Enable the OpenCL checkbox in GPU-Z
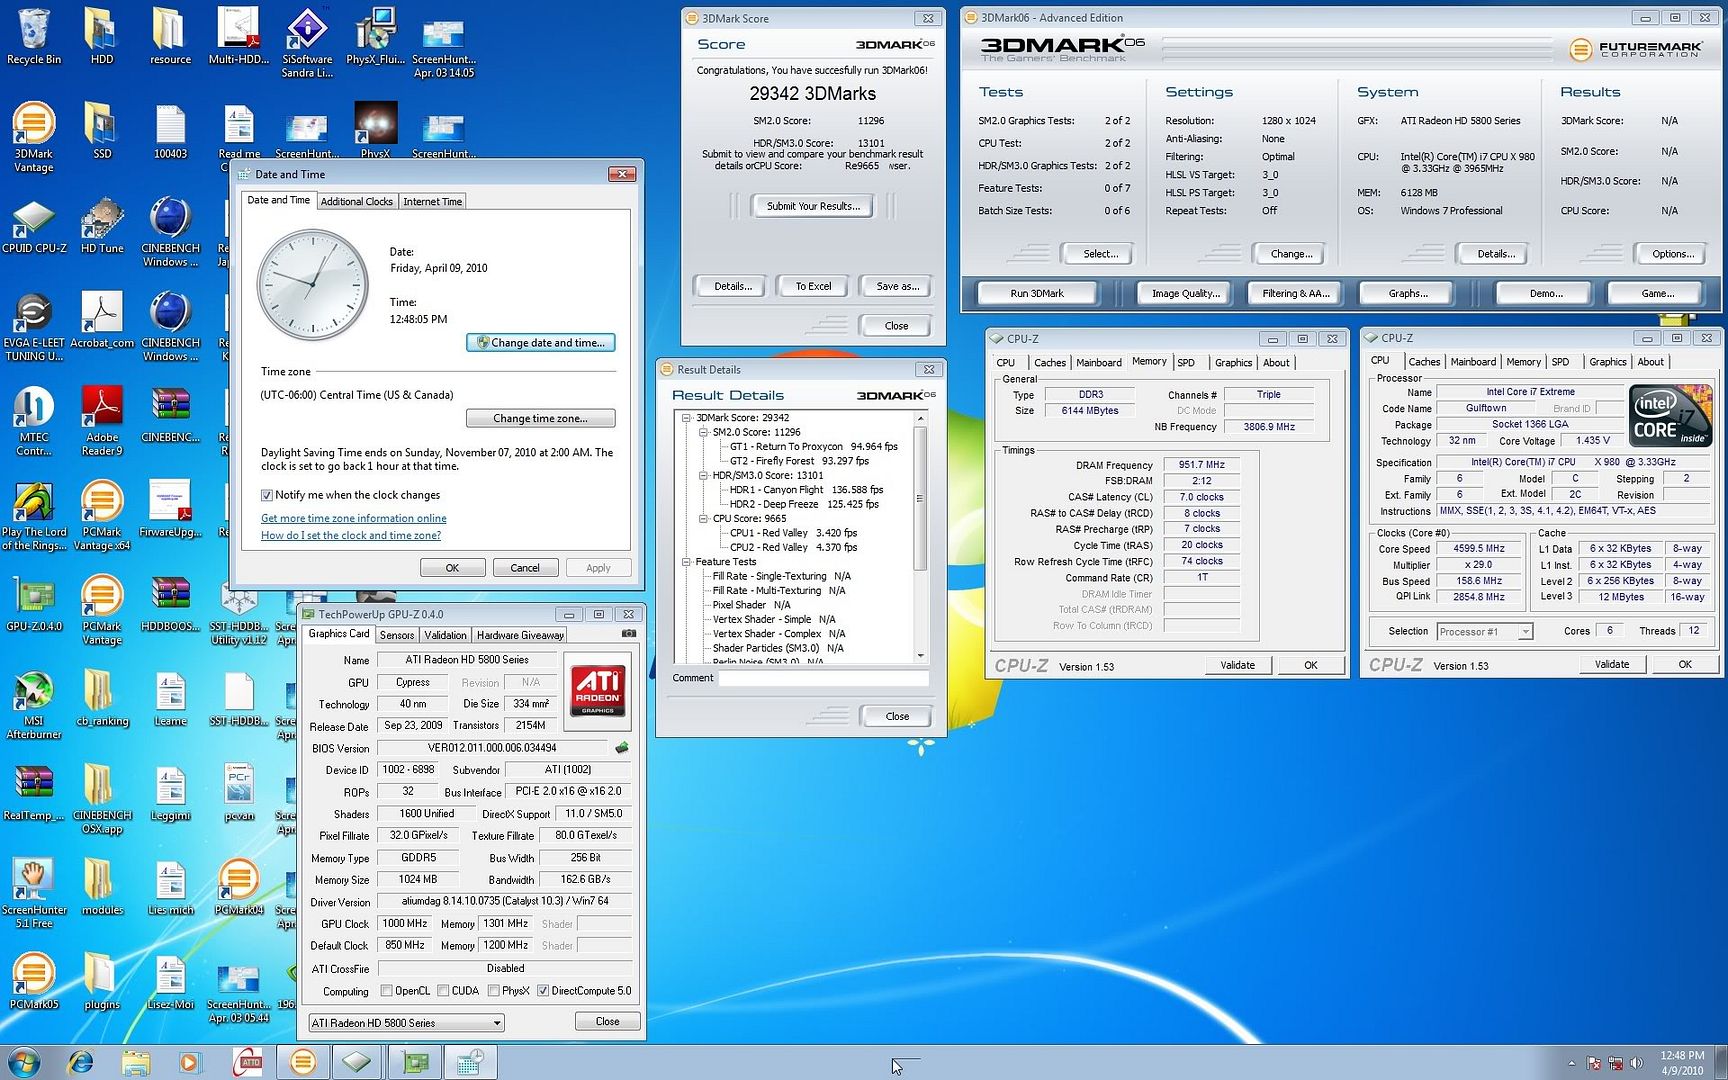1728x1080 pixels. (387, 991)
